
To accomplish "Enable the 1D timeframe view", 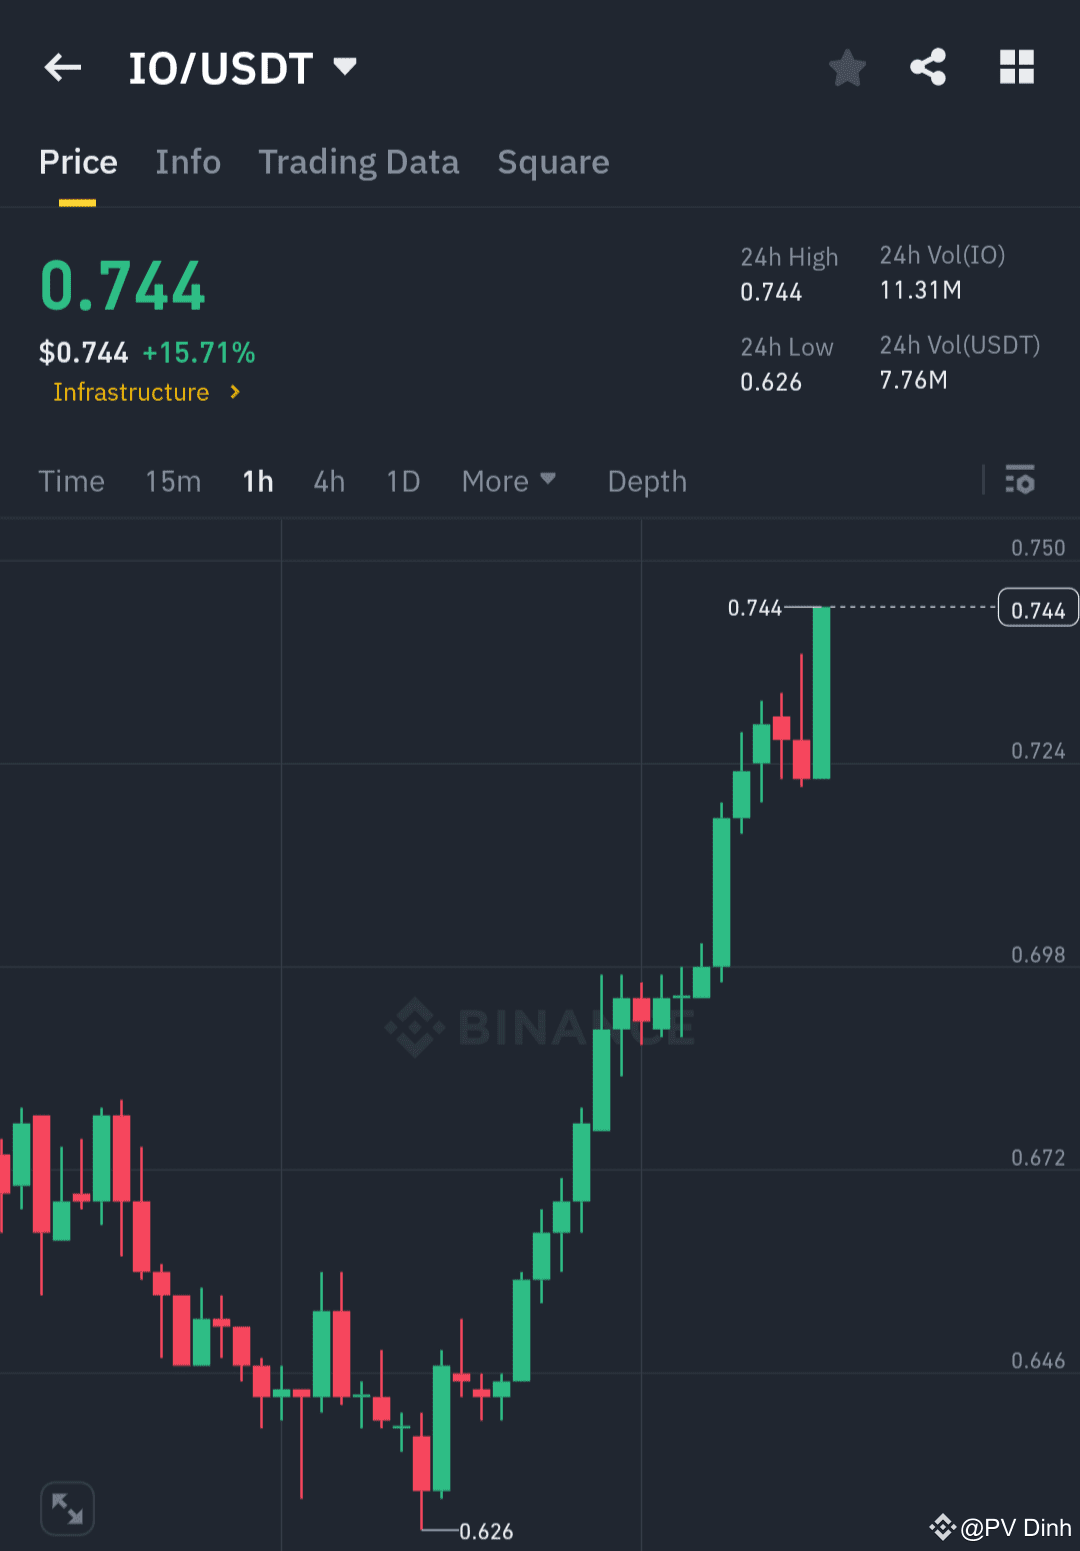I will 403,481.
